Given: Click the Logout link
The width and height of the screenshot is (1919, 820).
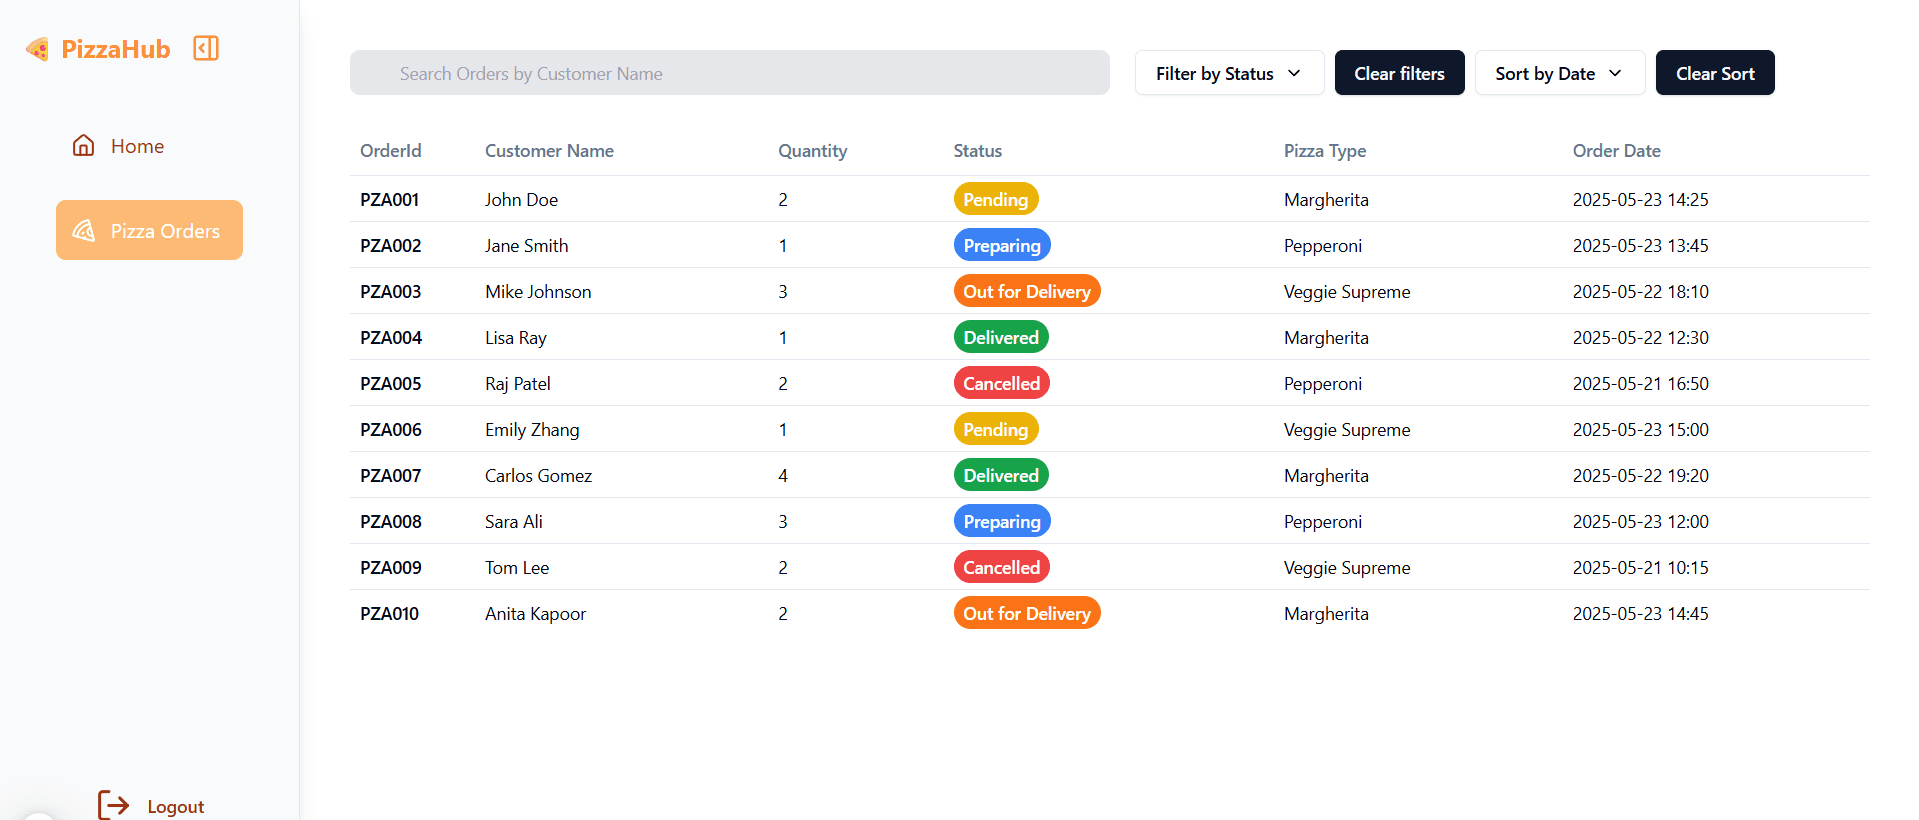Looking at the screenshot, I should pos(175,807).
